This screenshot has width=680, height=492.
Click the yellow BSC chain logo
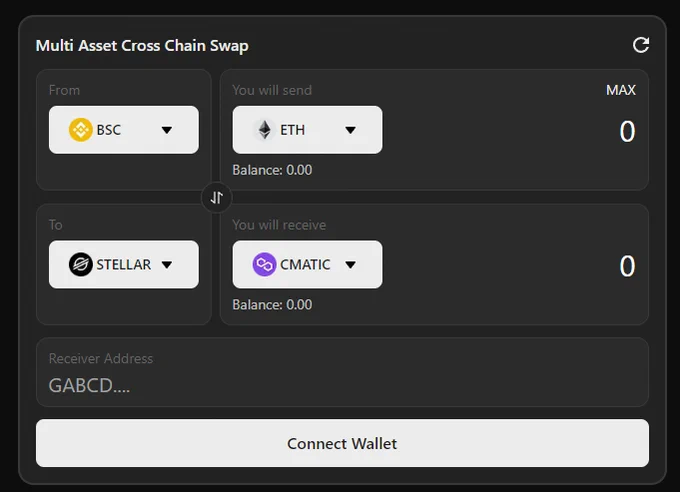(81, 130)
